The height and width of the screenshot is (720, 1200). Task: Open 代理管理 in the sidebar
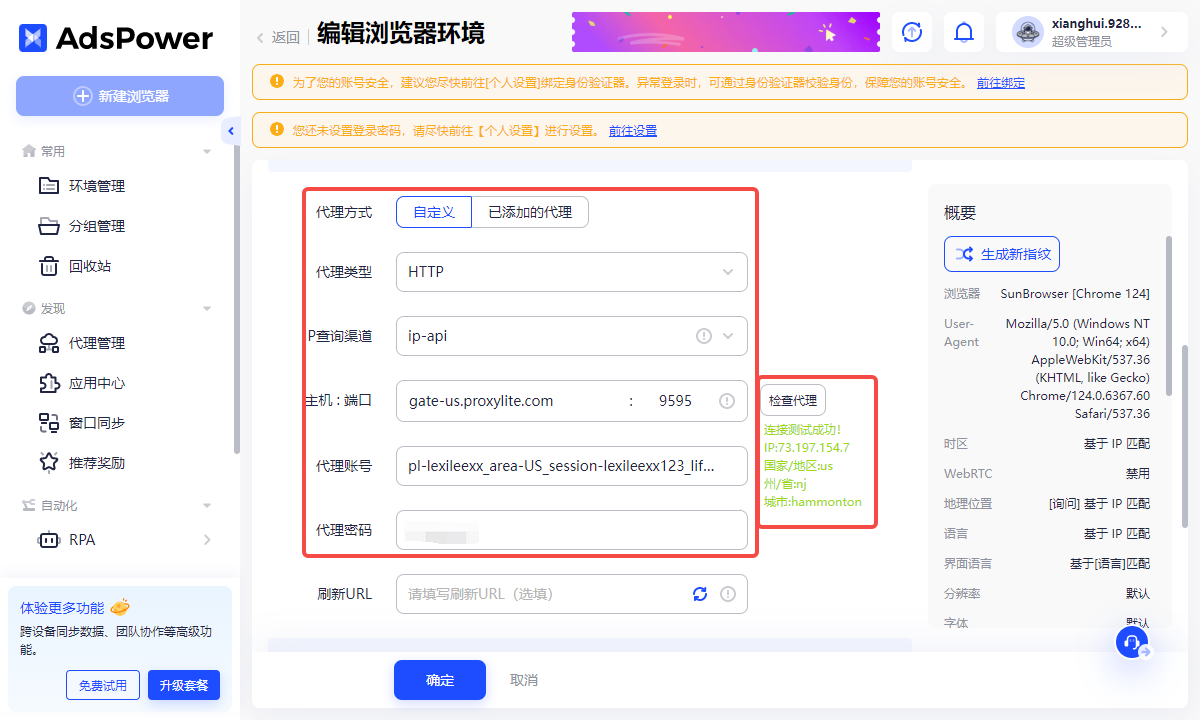[x=97, y=343]
